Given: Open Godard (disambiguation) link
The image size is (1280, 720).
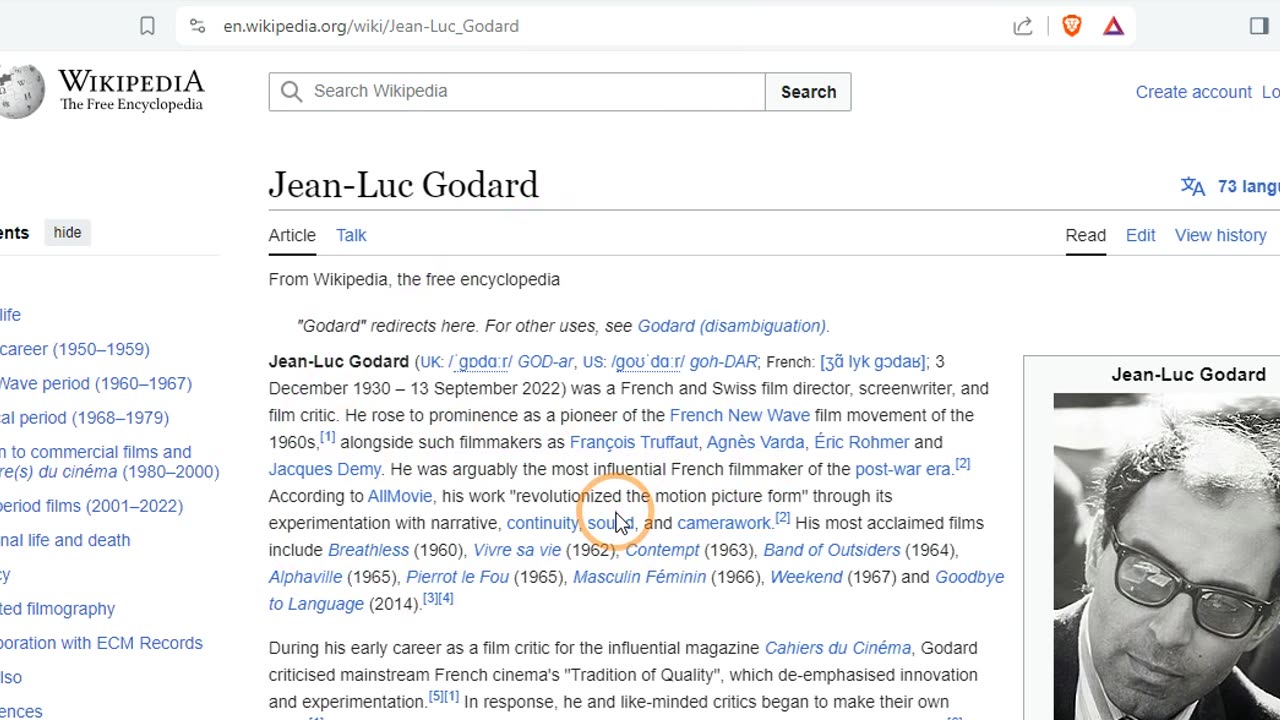Looking at the screenshot, I should point(732,326).
